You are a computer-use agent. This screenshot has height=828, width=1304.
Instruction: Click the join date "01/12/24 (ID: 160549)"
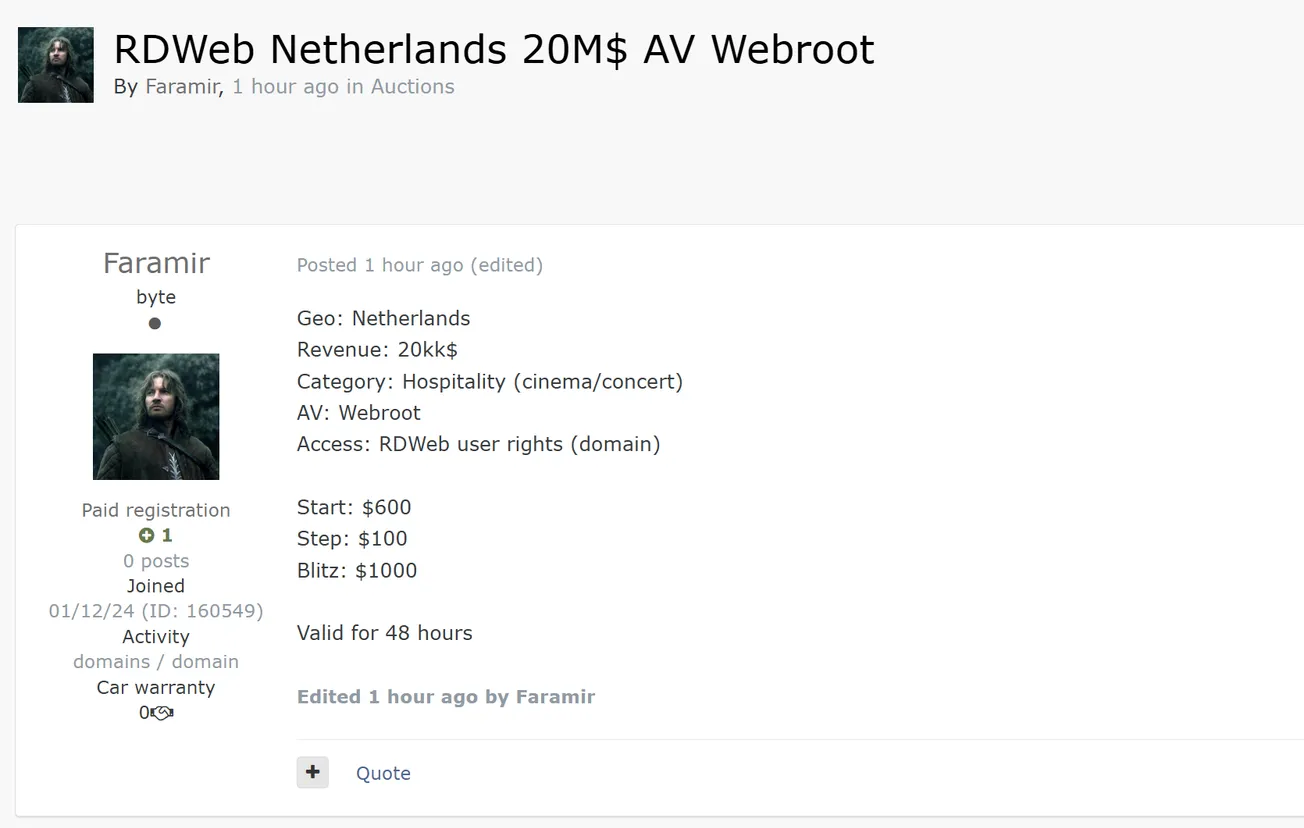(156, 611)
